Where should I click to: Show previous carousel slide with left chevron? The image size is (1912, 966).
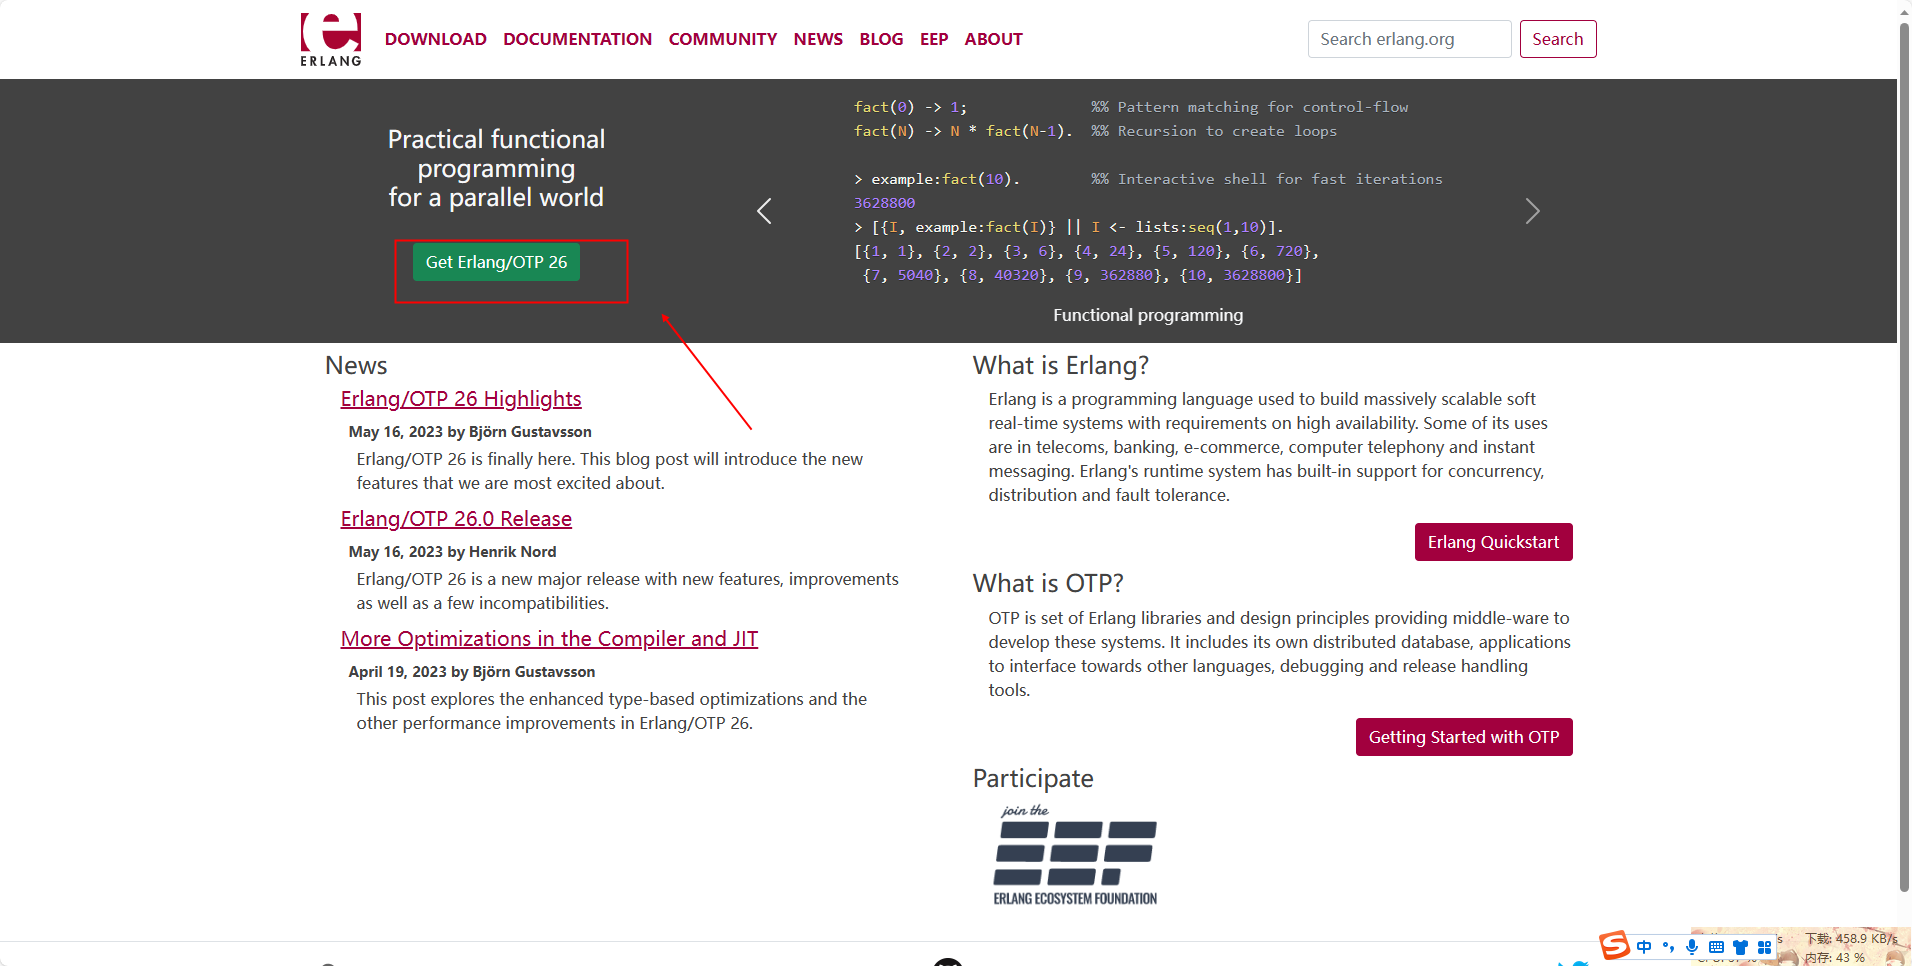(x=764, y=211)
